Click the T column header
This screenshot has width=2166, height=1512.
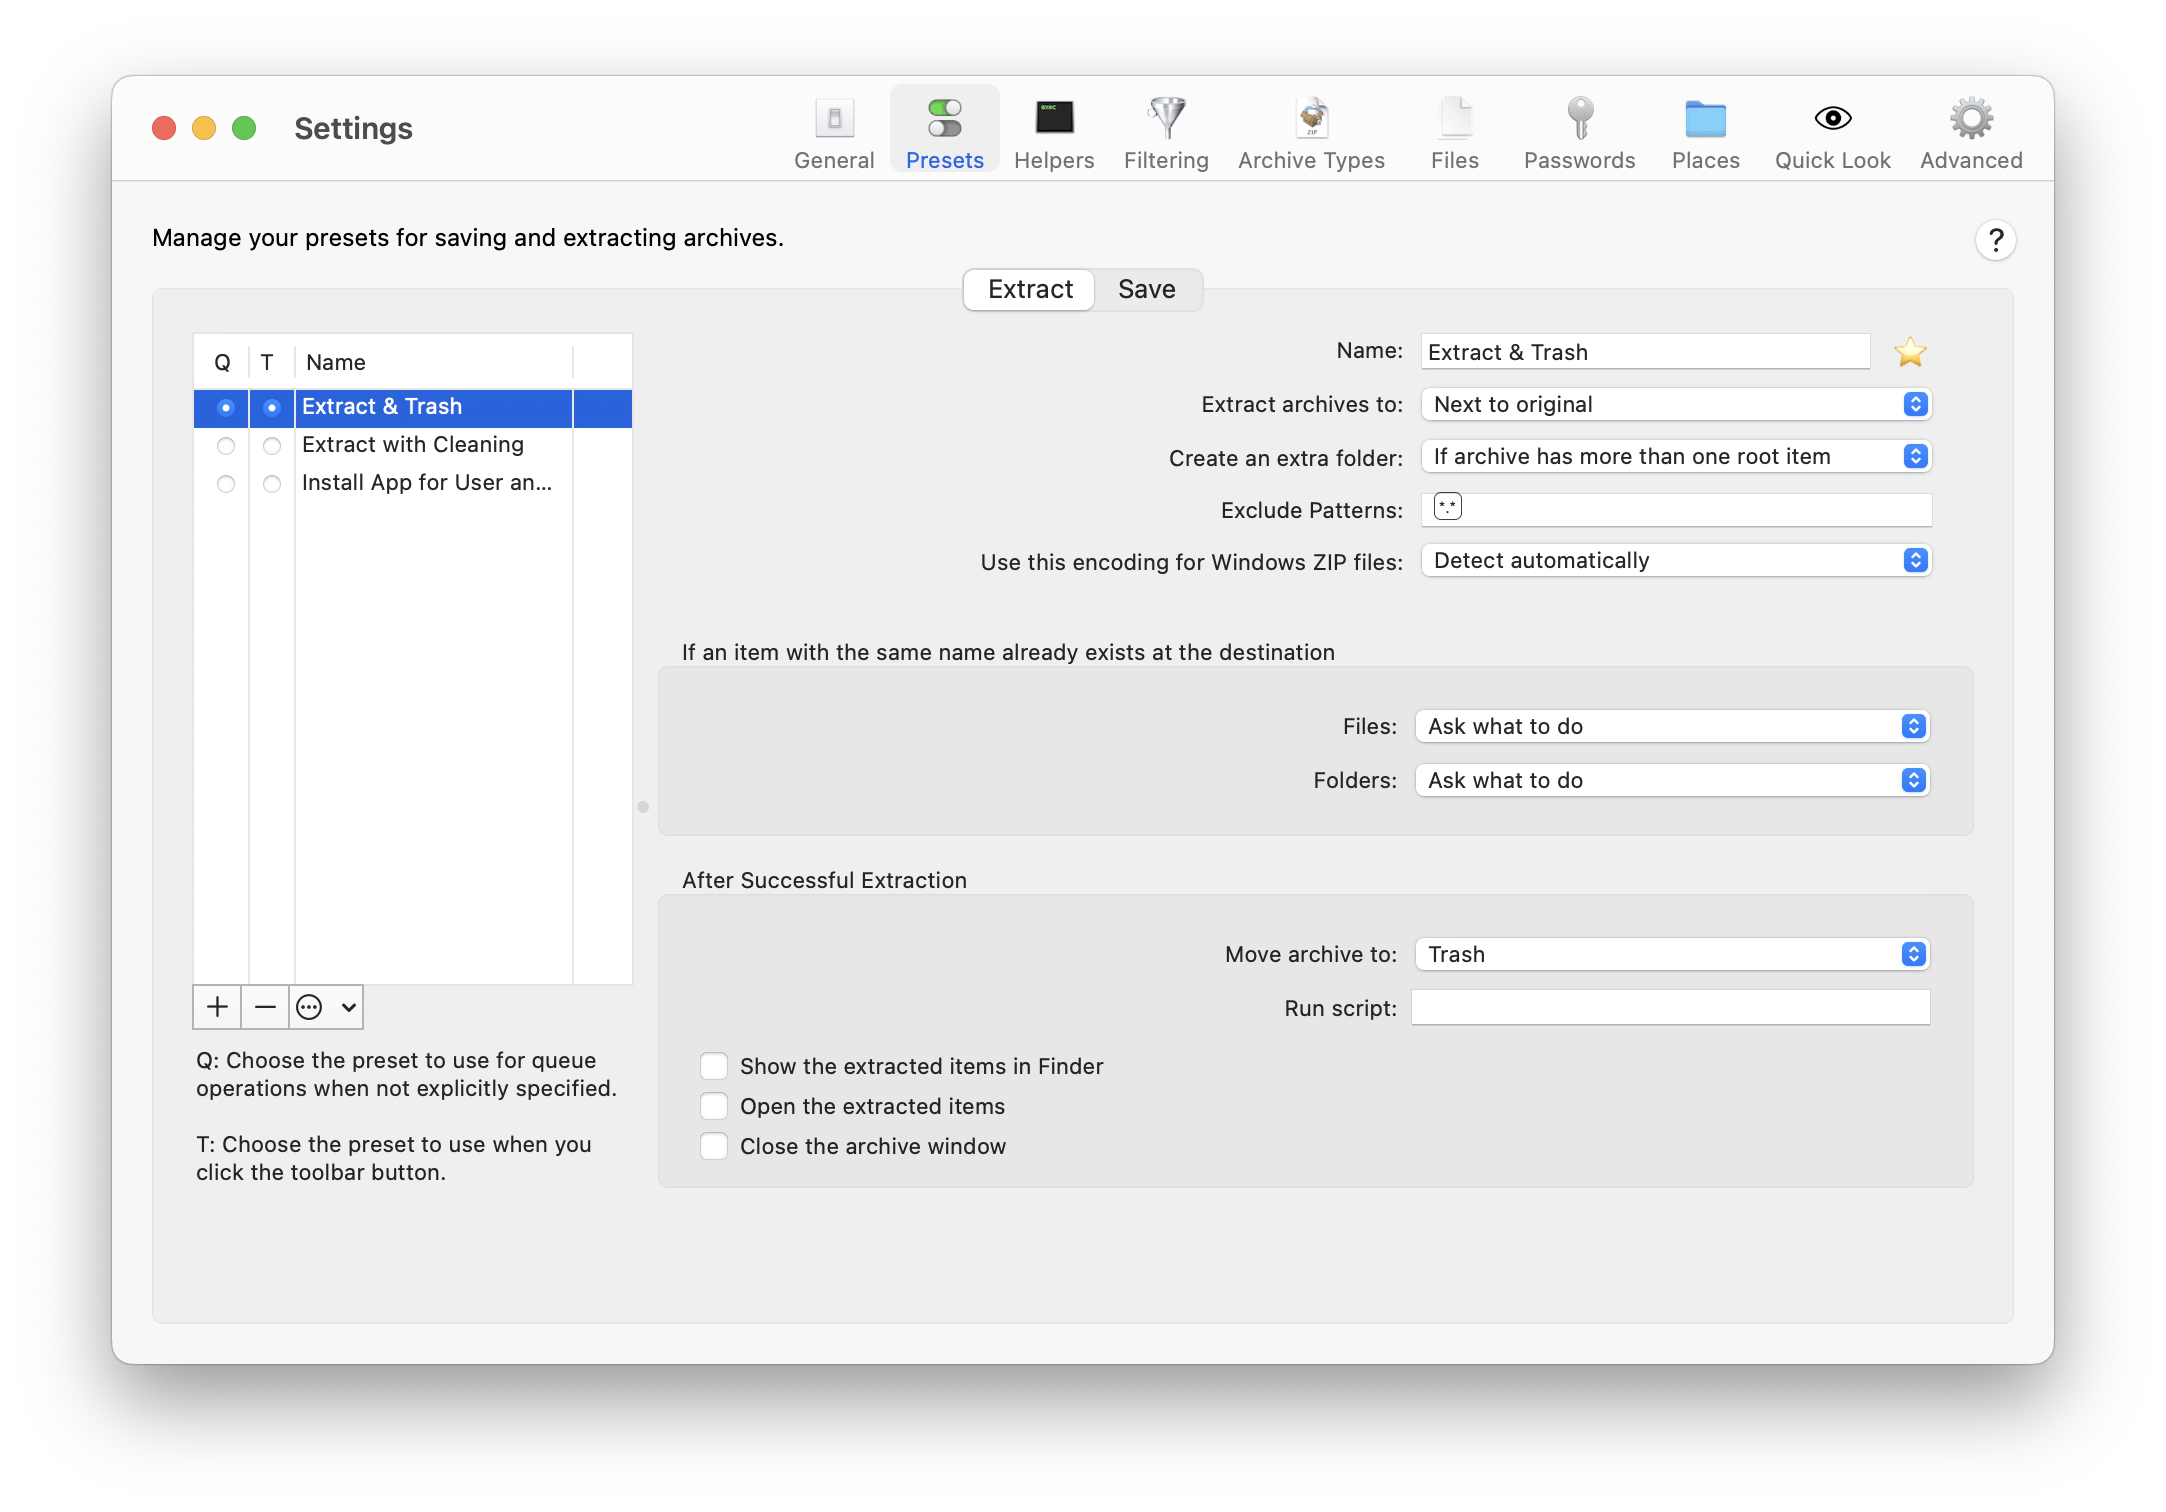[x=267, y=362]
